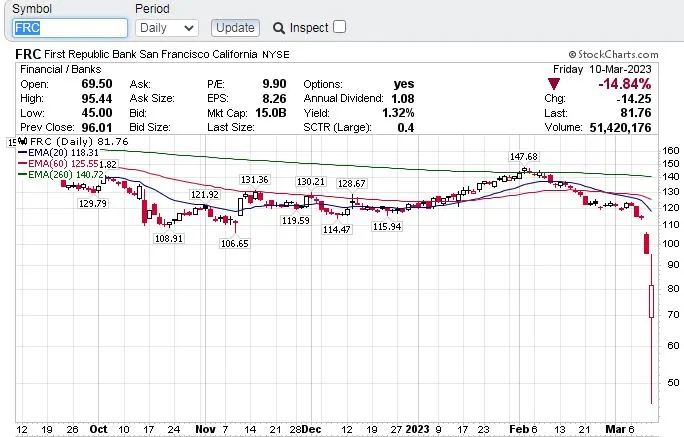Click the 115.94 price label
The image size is (684, 437).
pyautogui.click(x=387, y=227)
